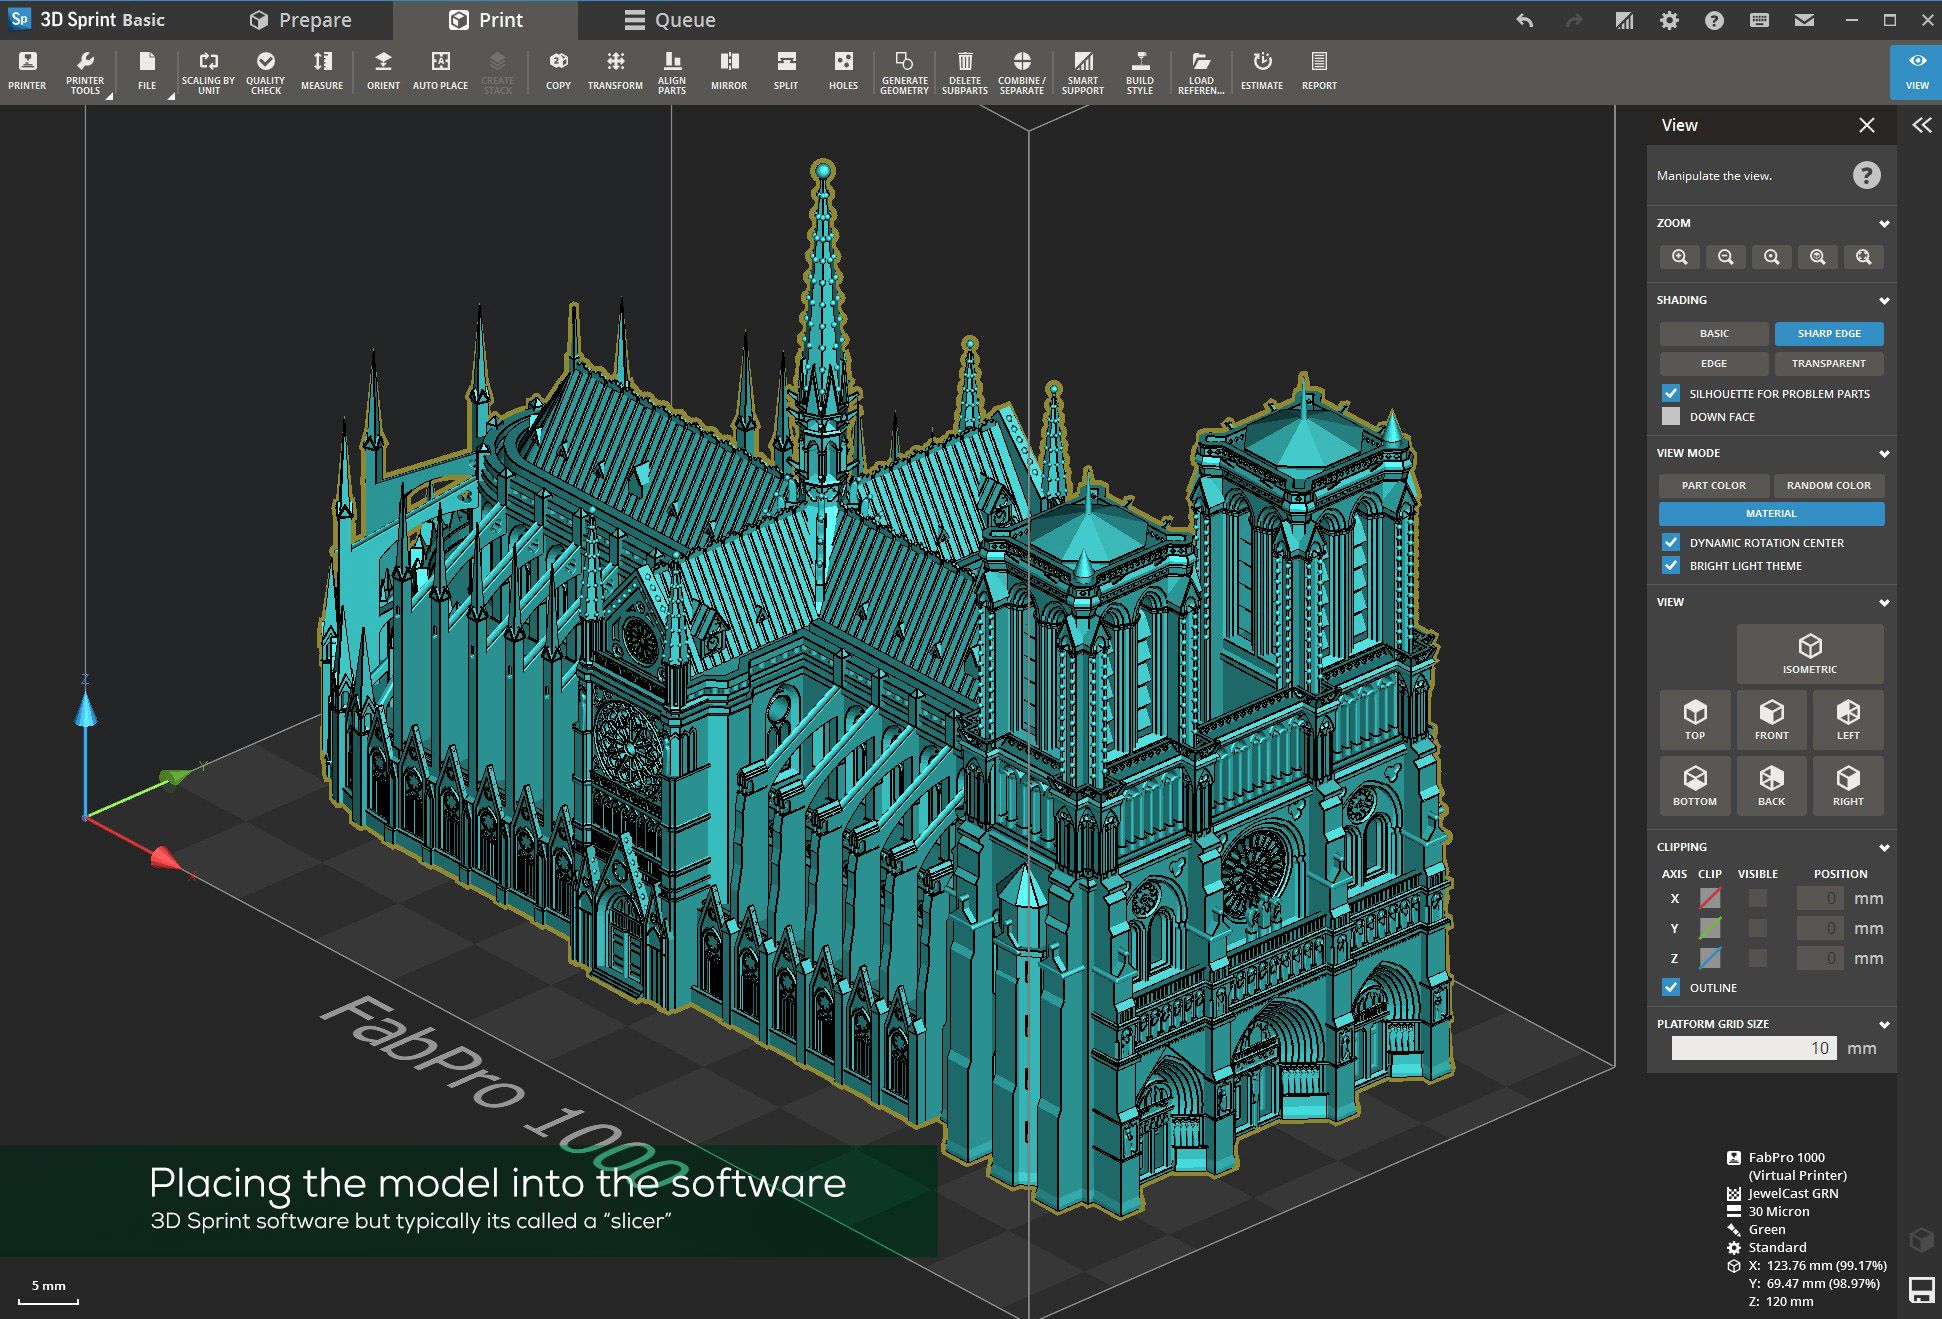
Task: Uncheck the Outline checkbox
Action: [x=1671, y=987]
